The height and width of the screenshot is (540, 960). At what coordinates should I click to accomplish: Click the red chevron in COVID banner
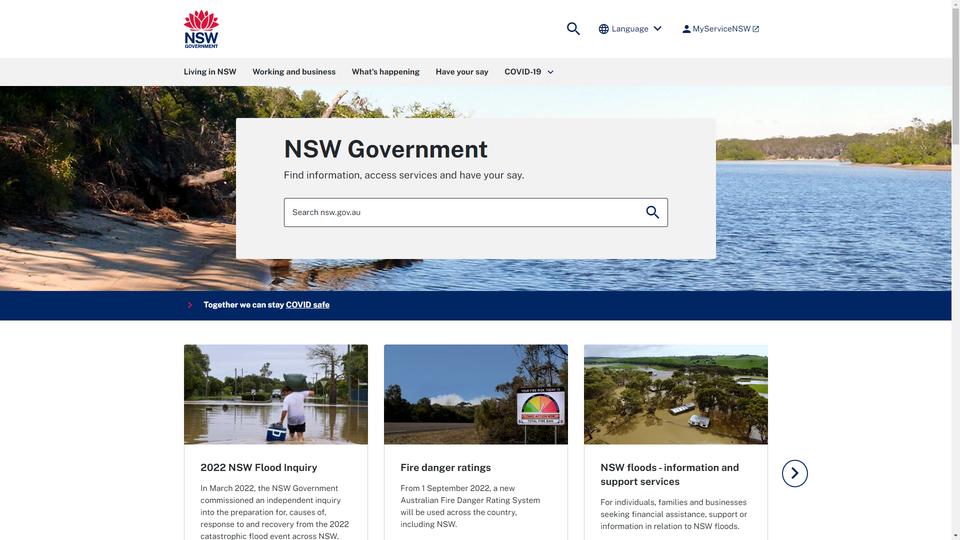point(190,305)
